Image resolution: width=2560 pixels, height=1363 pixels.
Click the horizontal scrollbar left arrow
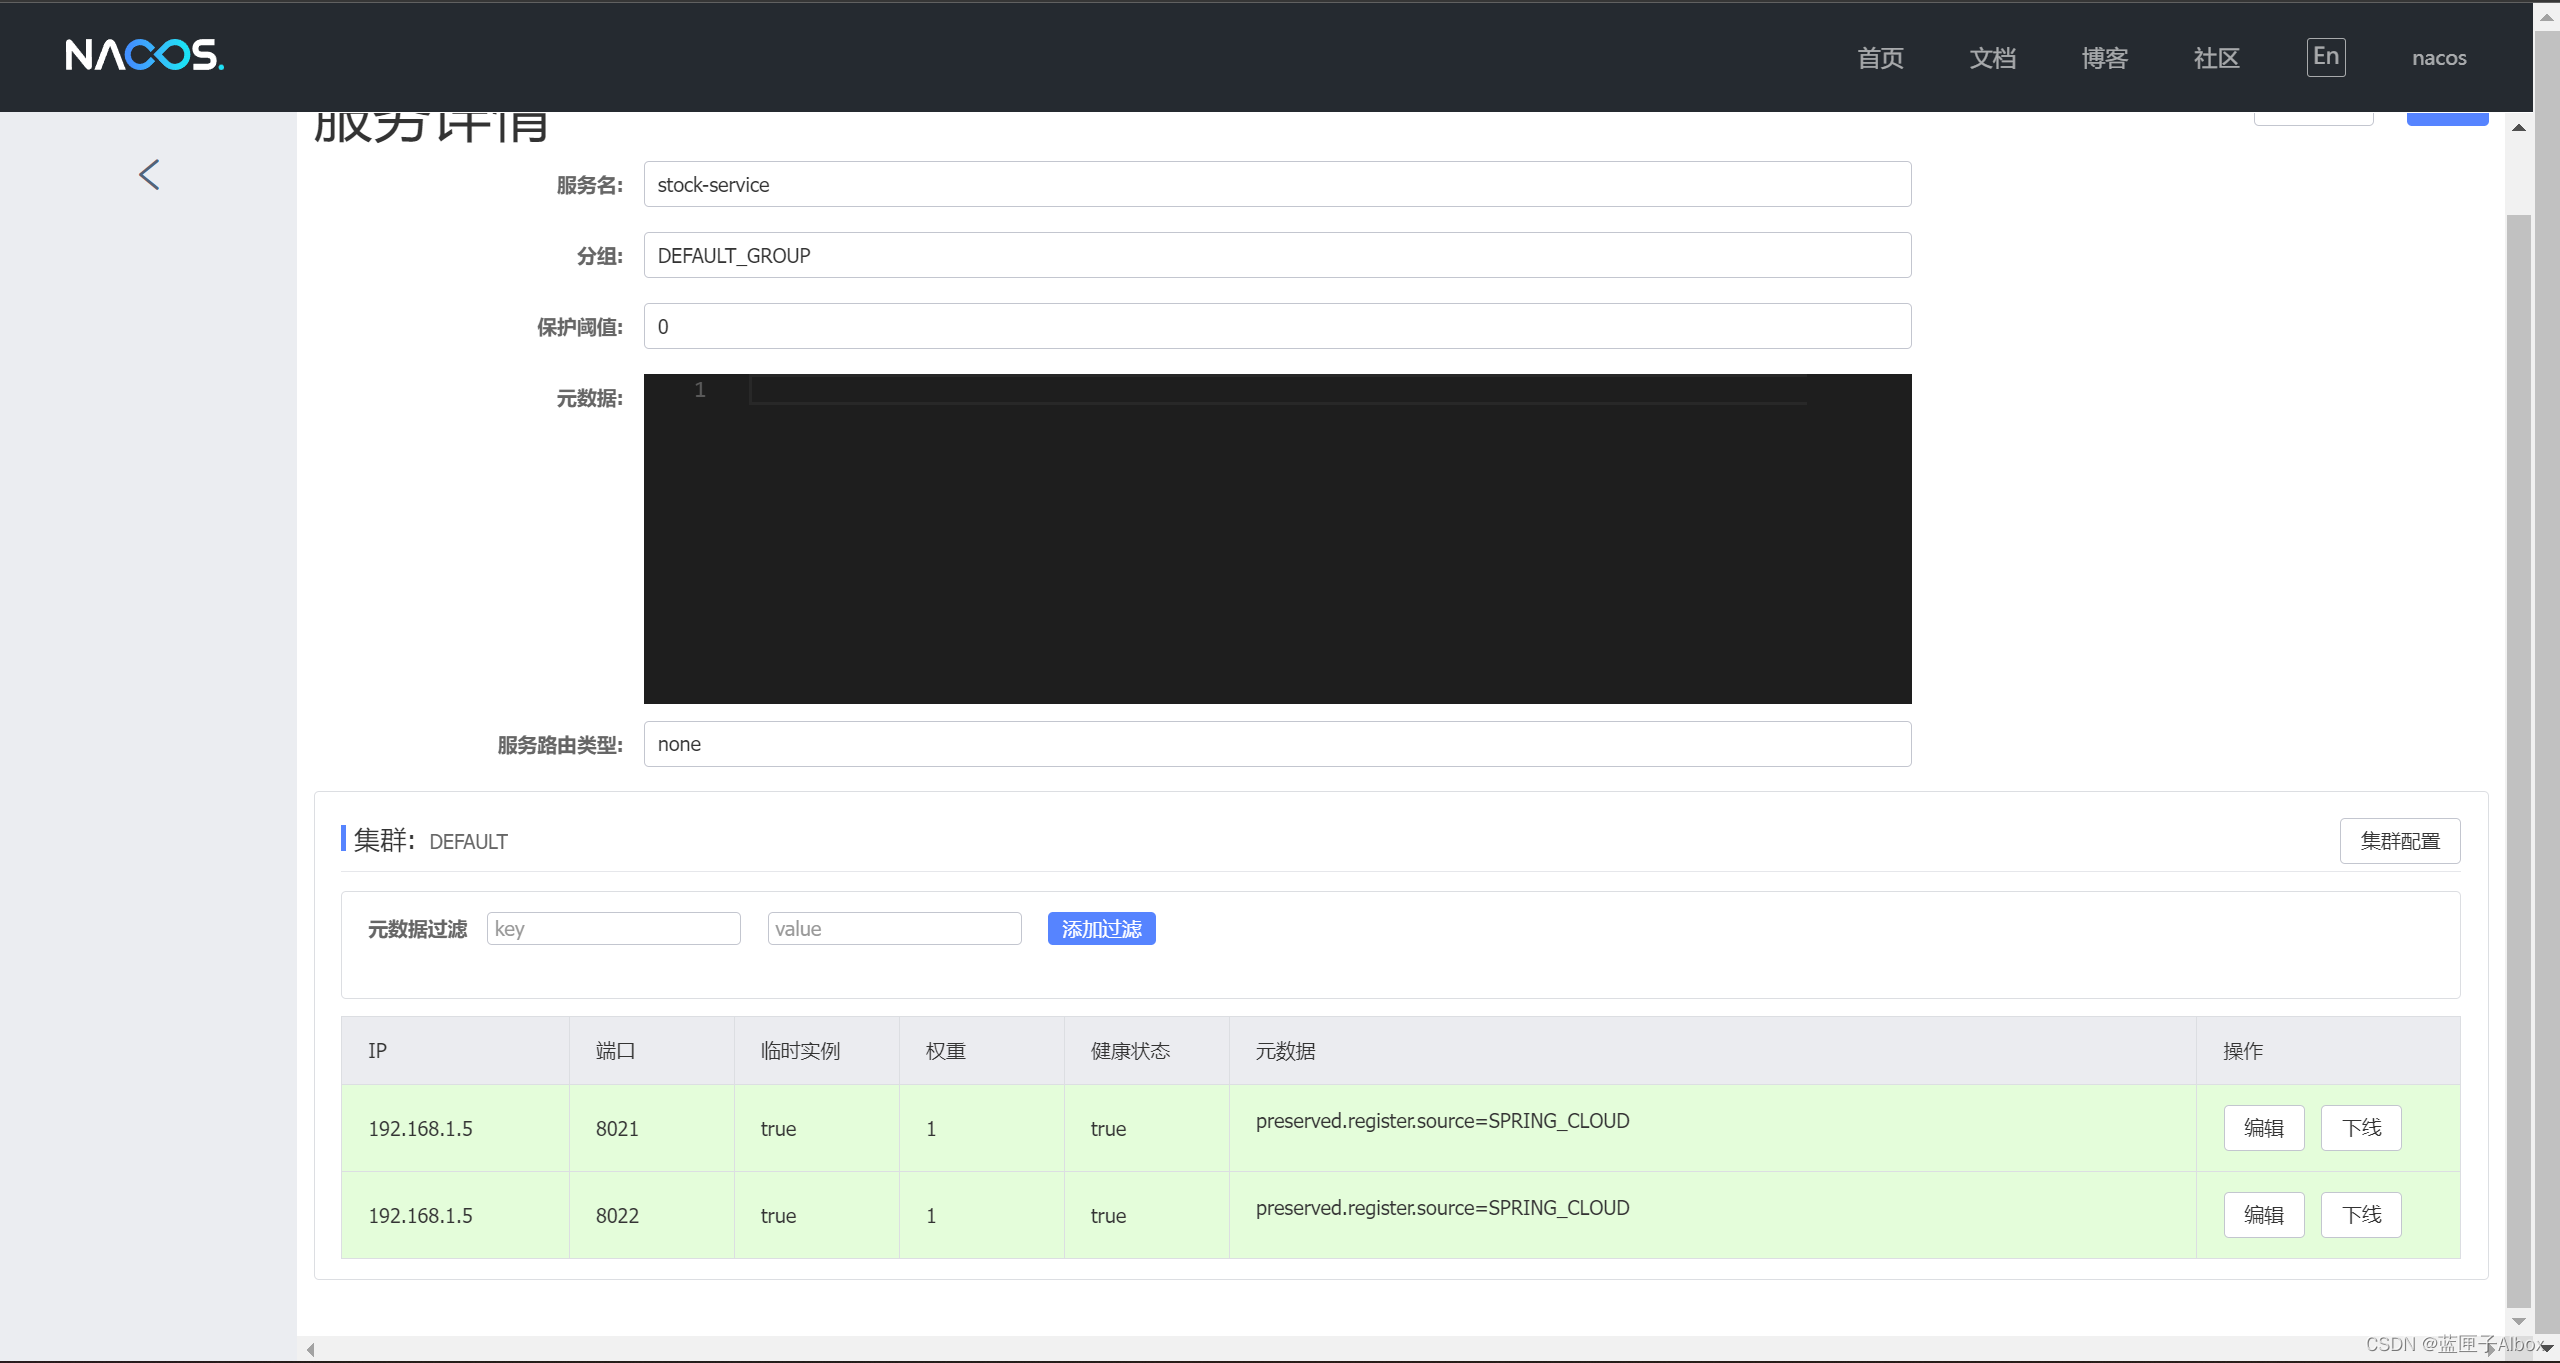point(311,1349)
